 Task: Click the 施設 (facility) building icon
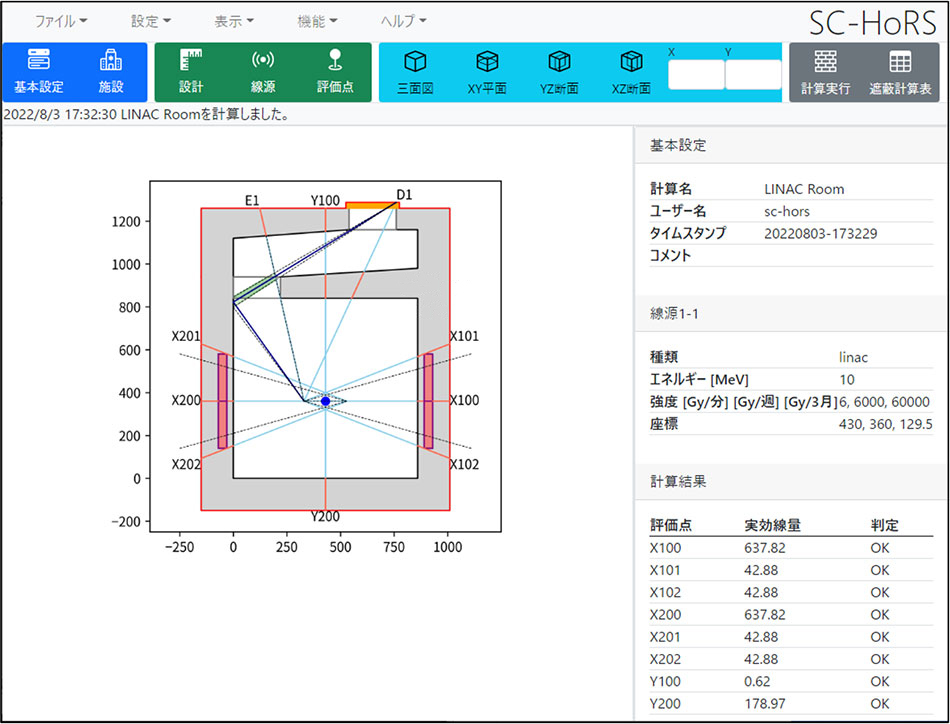pyautogui.click(x=111, y=72)
